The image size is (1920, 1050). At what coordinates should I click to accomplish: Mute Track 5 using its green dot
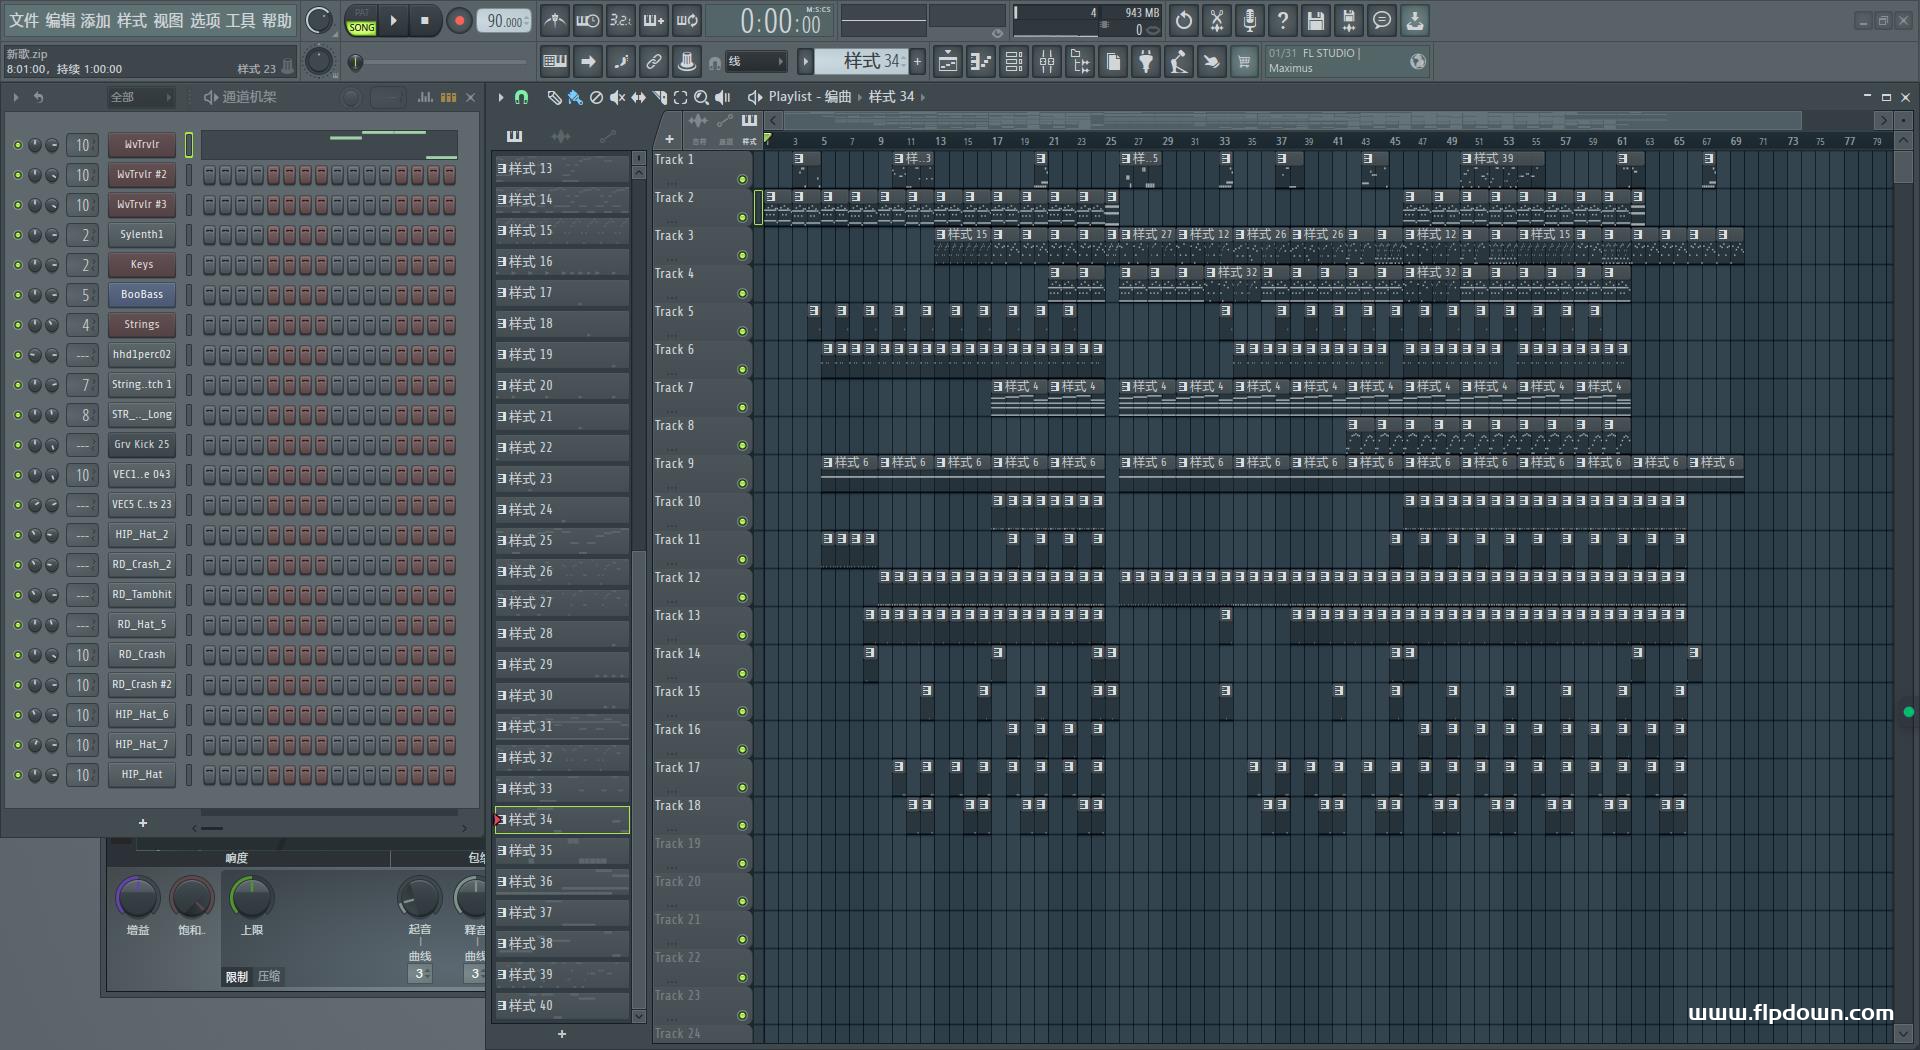tap(742, 332)
